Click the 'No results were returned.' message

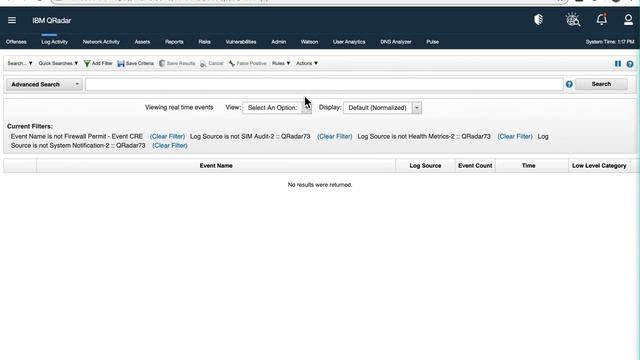click(x=320, y=185)
